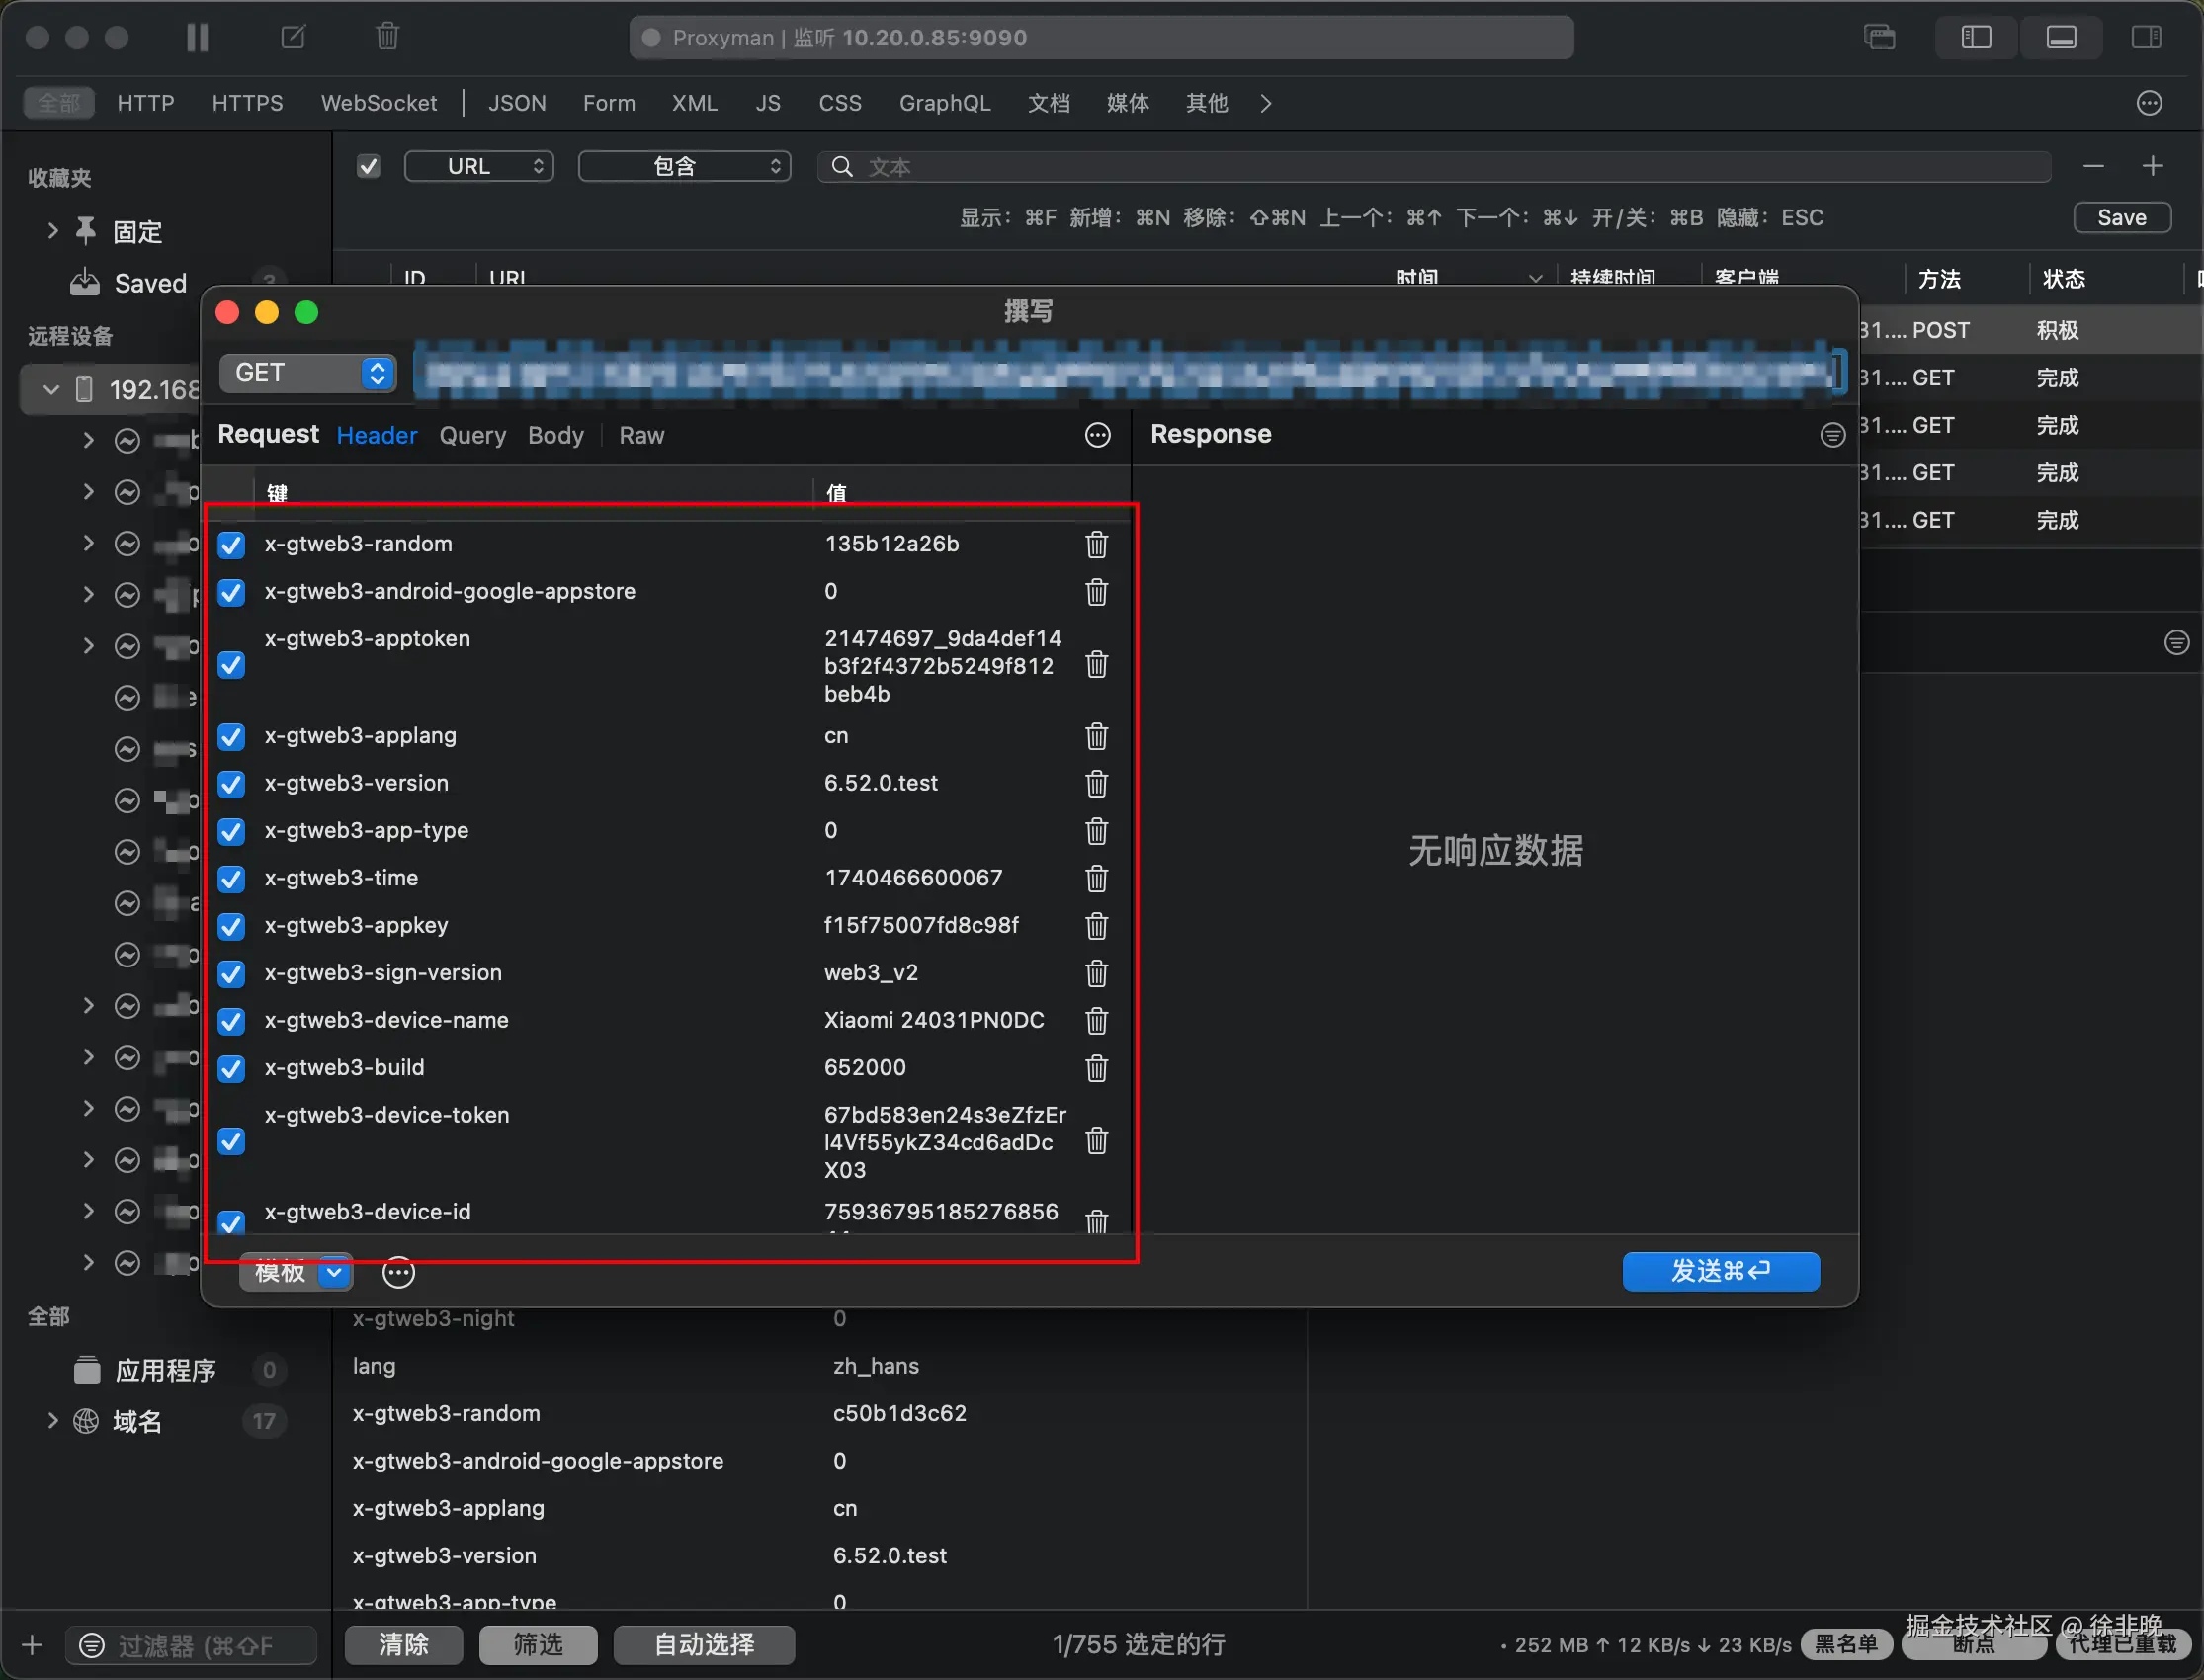This screenshot has height=1680, width=2204.
Task: Click the filter search text field
Action: (x=1440, y=167)
